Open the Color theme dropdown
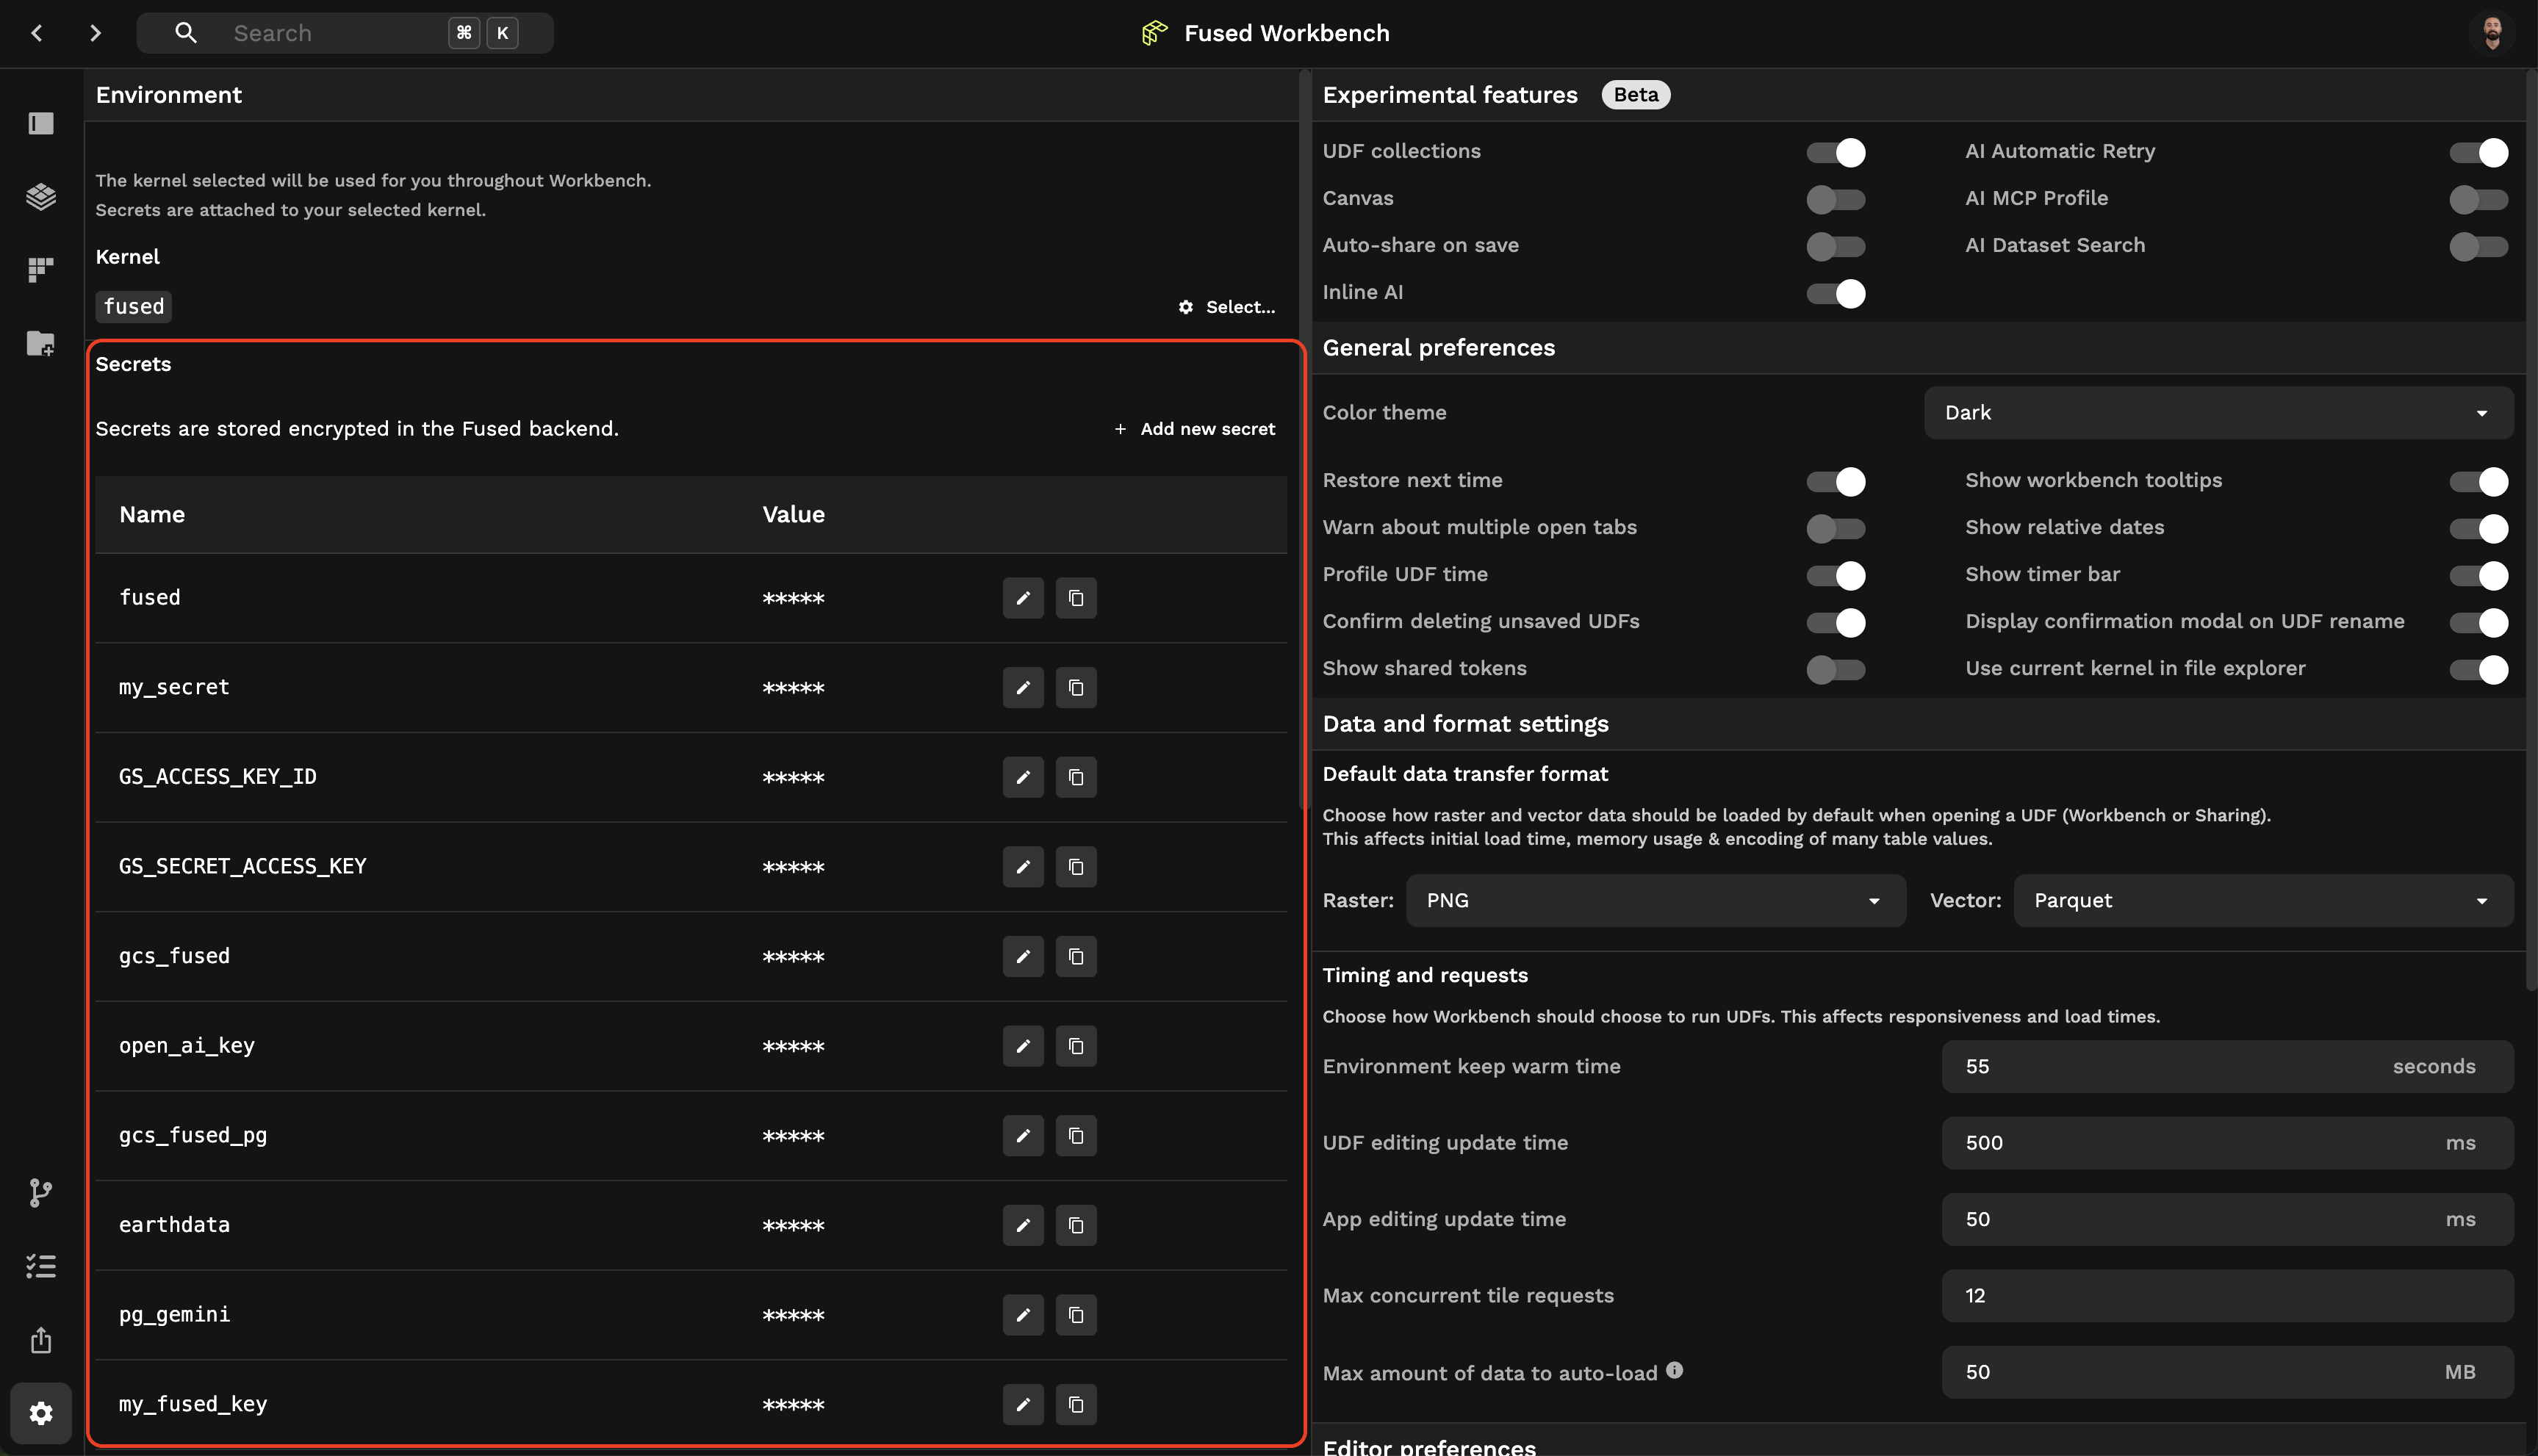This screenshot has height=1456, width=2538. tap(2217, 413)
